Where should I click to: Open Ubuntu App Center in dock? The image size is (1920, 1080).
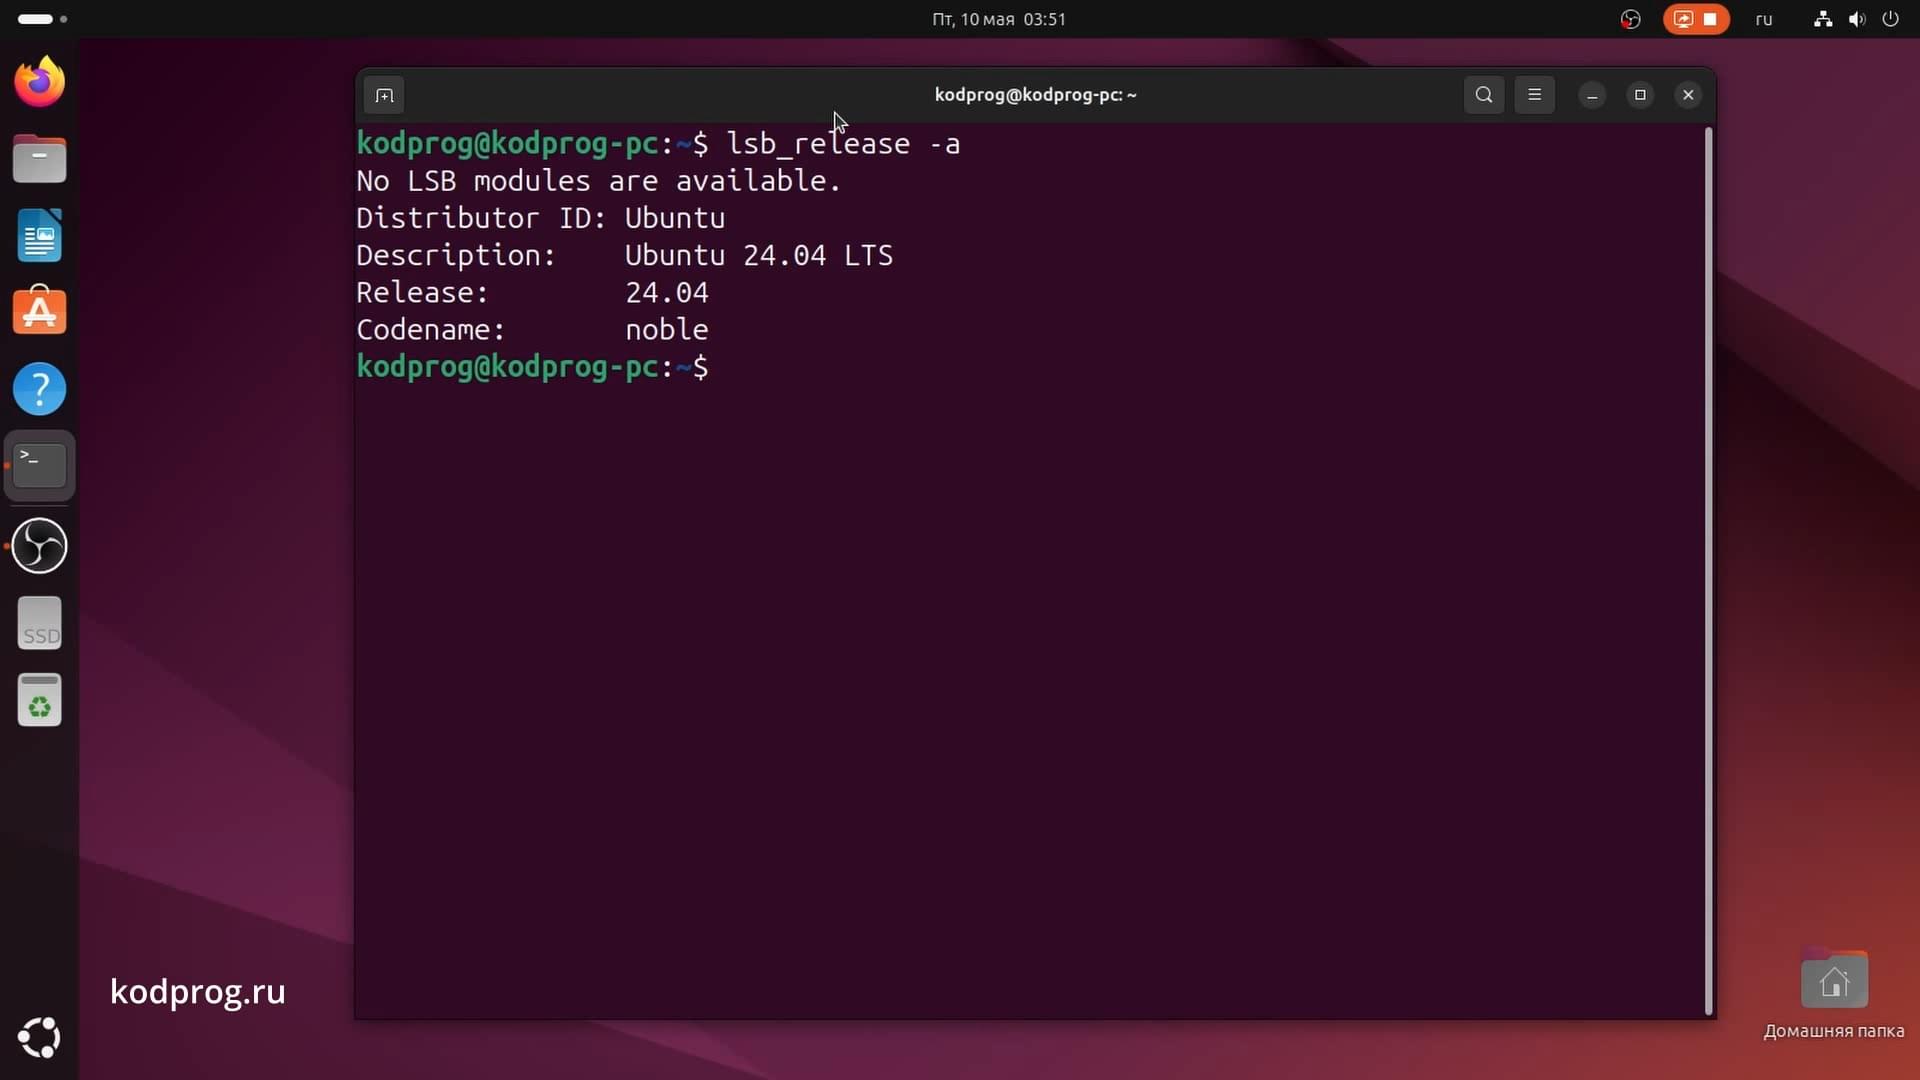[40, 312]
